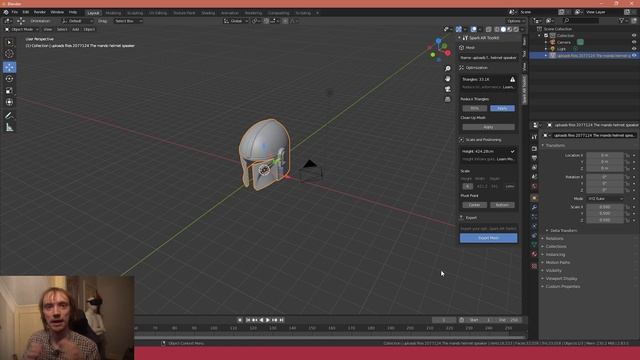Expand the Custom Properties section
The image size is (640, 360).
pyautogui.click(x=562, y=287)
